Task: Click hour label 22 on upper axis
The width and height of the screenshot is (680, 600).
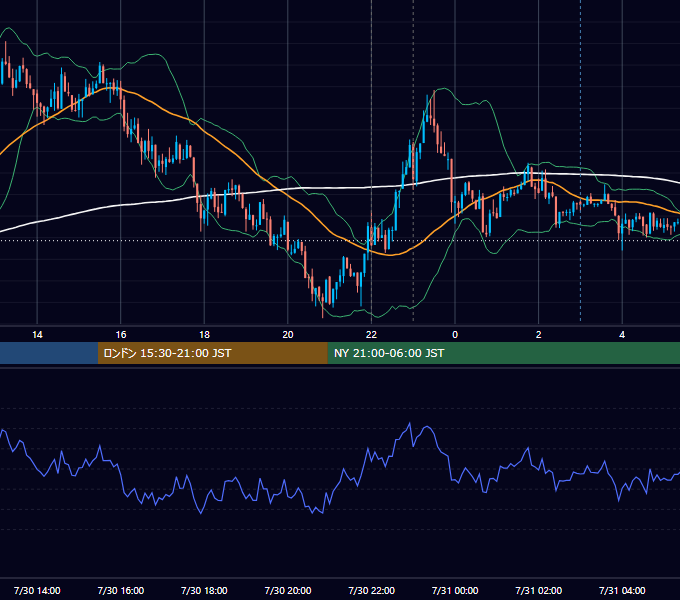Action: tap(371, 335)
